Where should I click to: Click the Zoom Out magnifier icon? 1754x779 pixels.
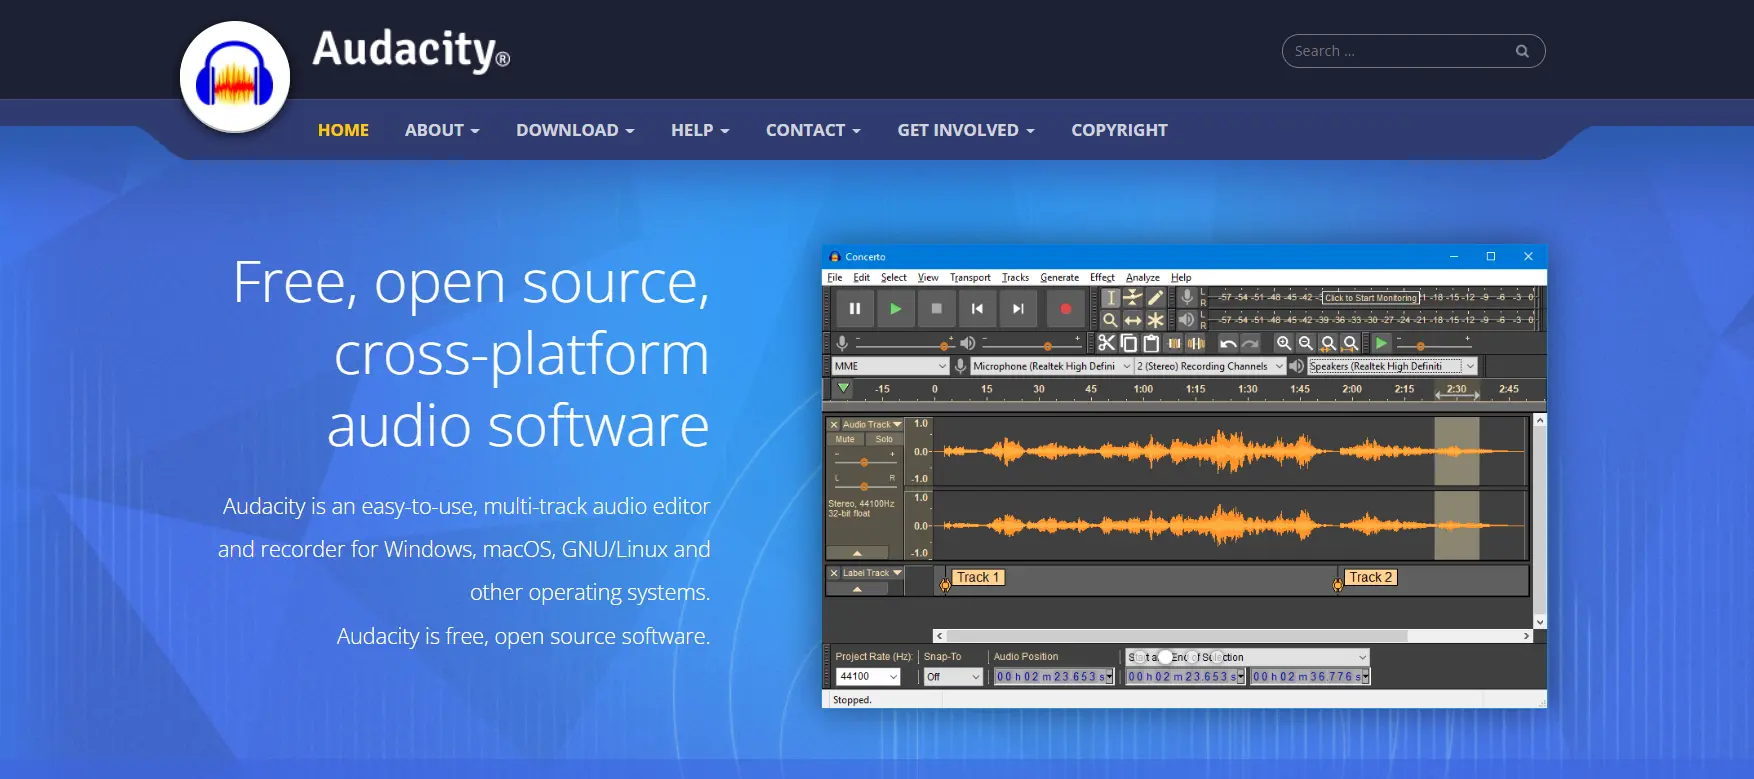coord(1306,343)
